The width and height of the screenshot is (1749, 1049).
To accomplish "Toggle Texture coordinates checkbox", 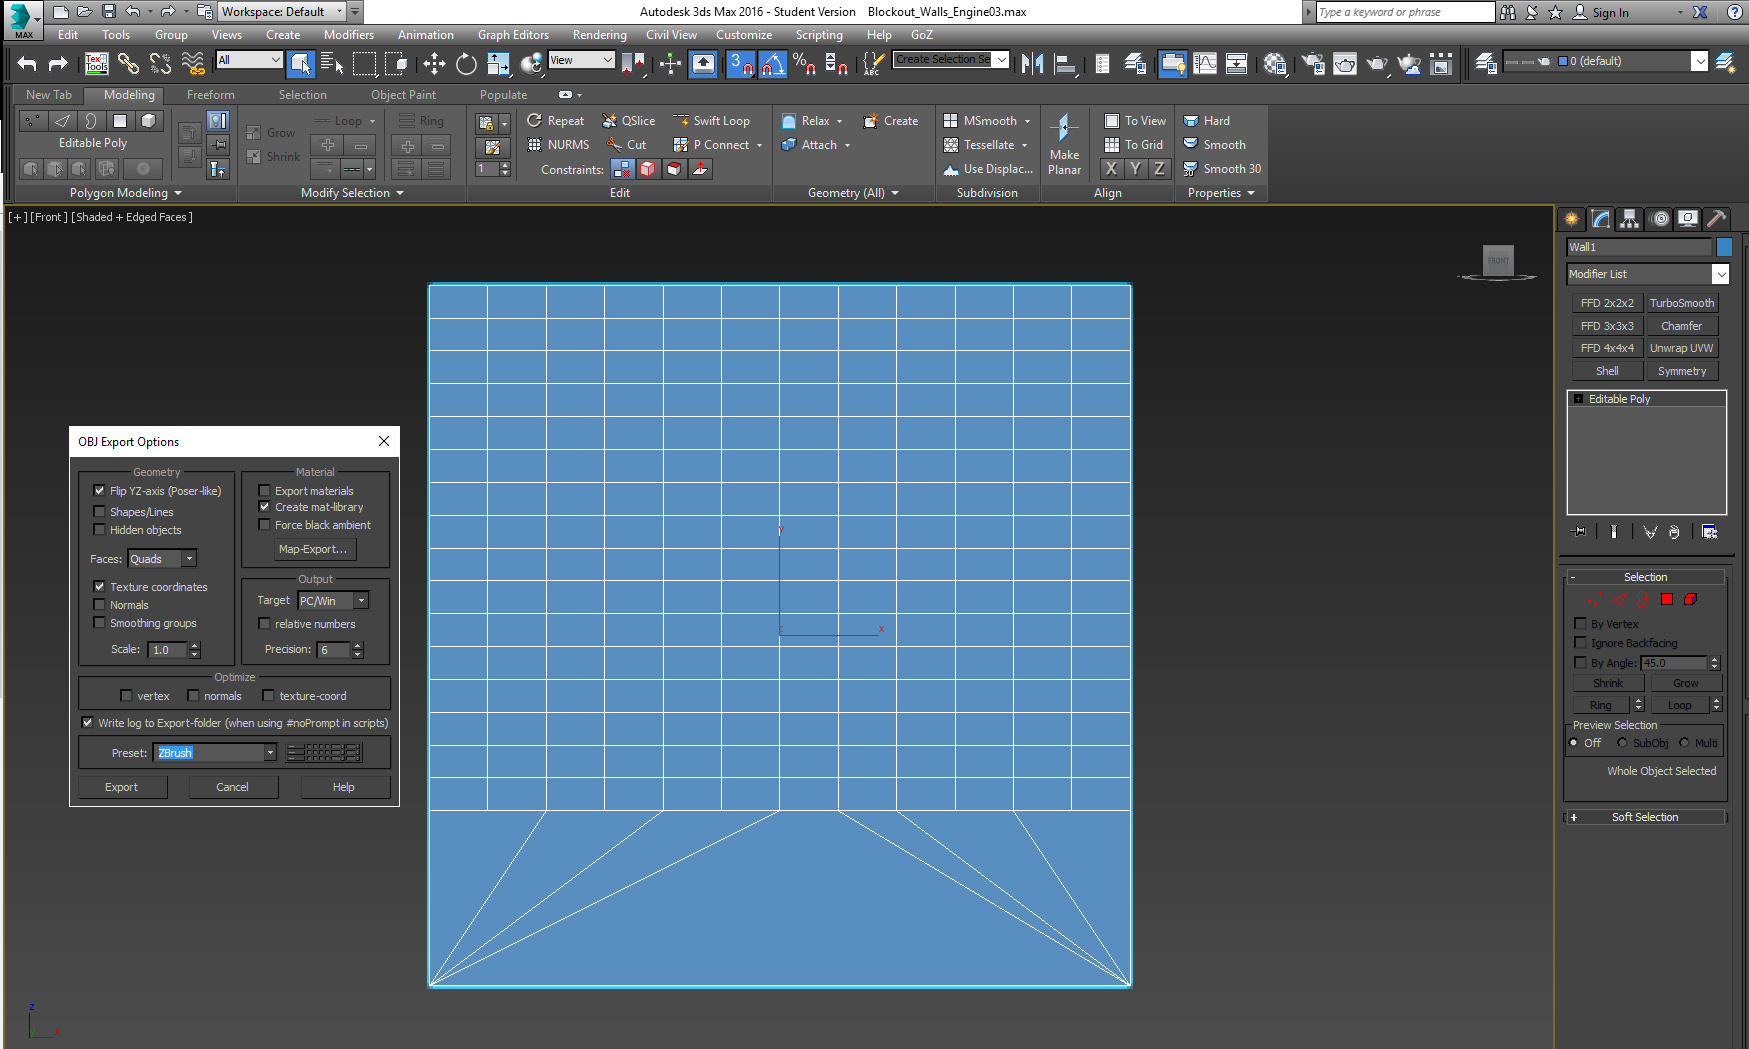I will [x=99, y=587].
